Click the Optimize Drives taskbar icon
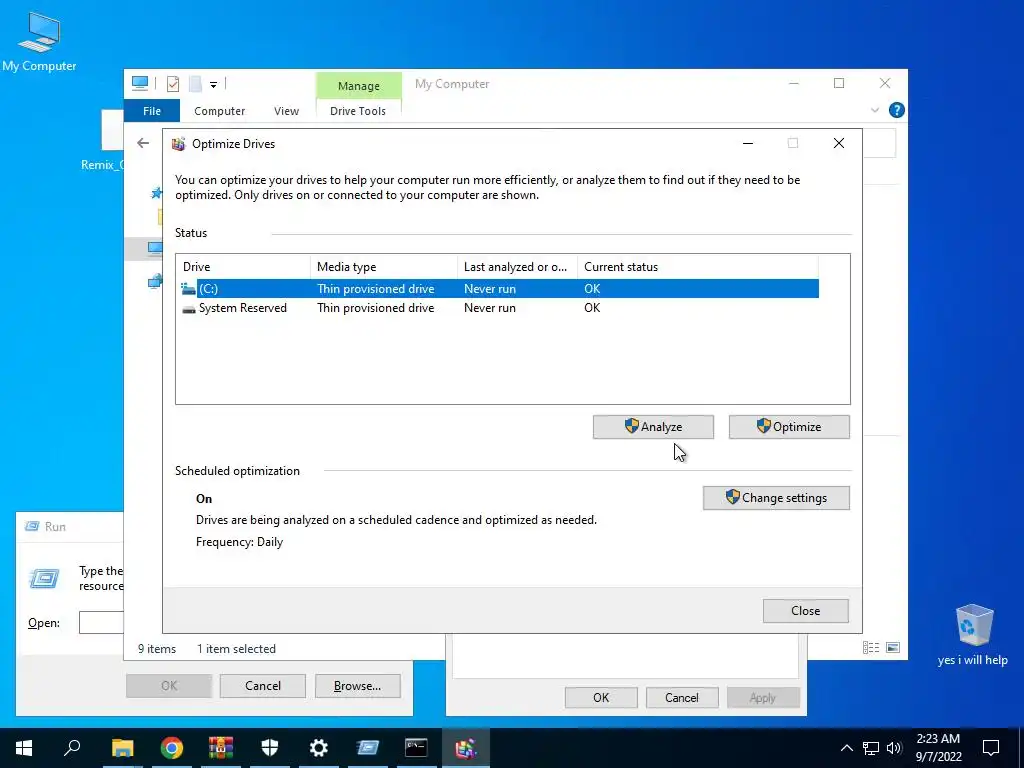Viewport: 1024px width, 768px height. (466, 748)
